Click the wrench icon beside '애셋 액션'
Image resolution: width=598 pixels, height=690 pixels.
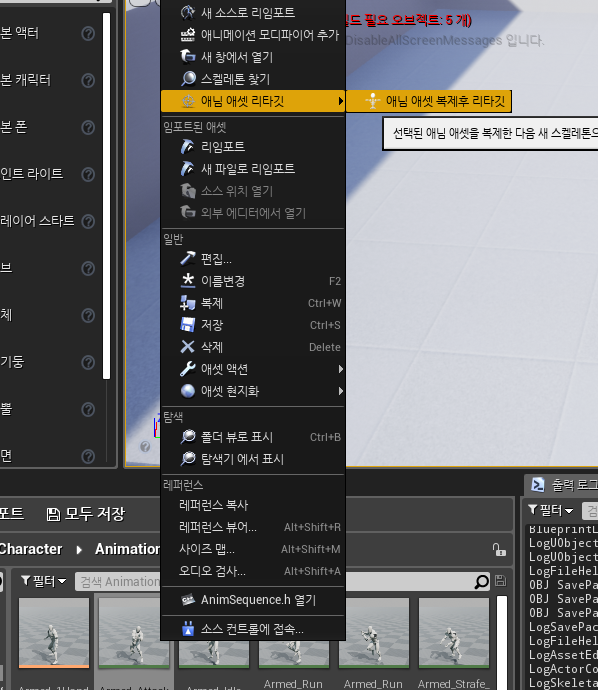pos(187,369)
